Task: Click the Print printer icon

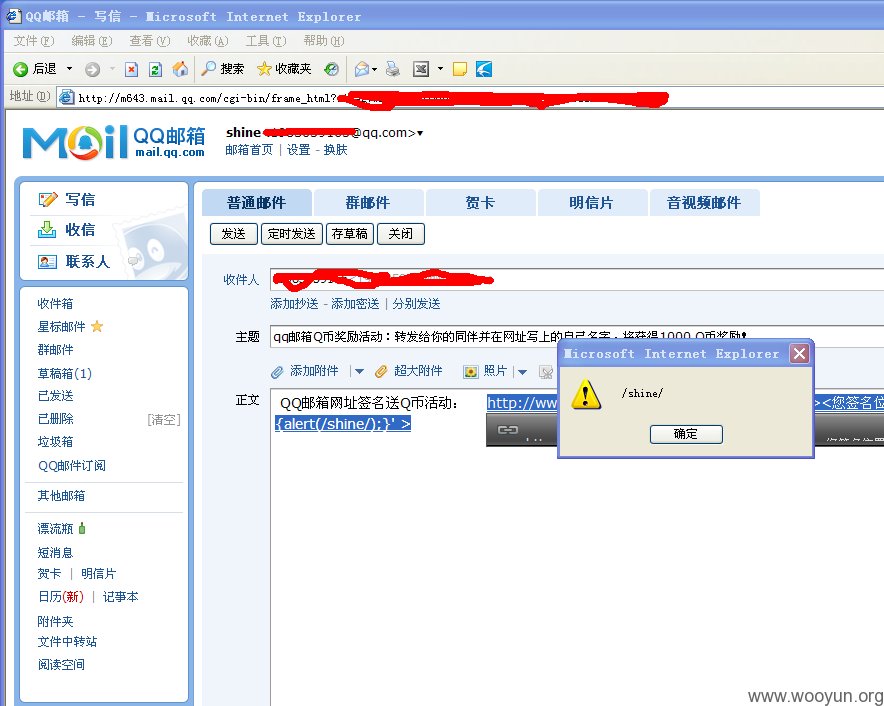Action: [392, 69]
